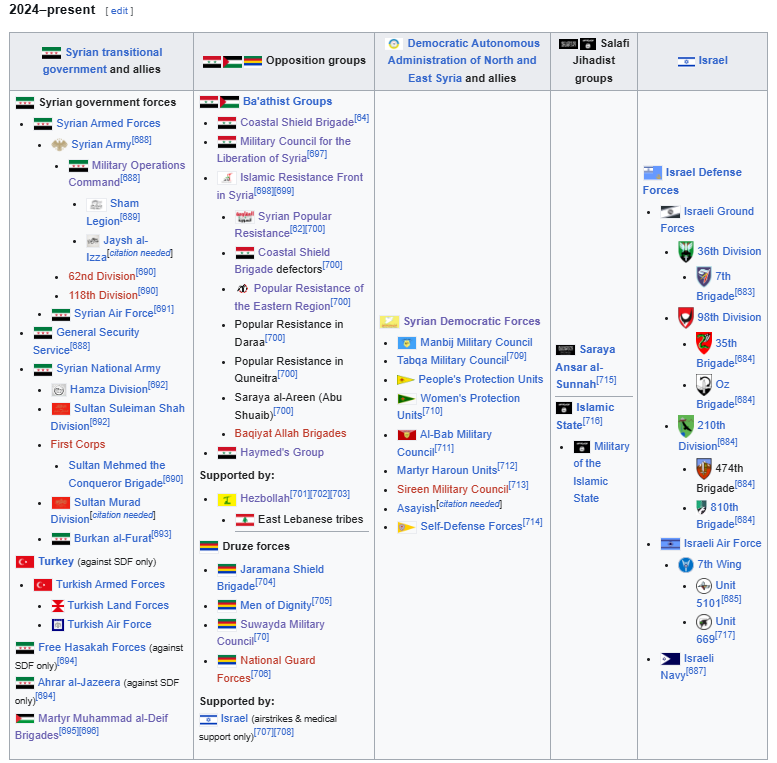Open Democratic Autonomous Administration of North and East Syria
This screenshot has width=777, height=763.
tap(463, 61)
